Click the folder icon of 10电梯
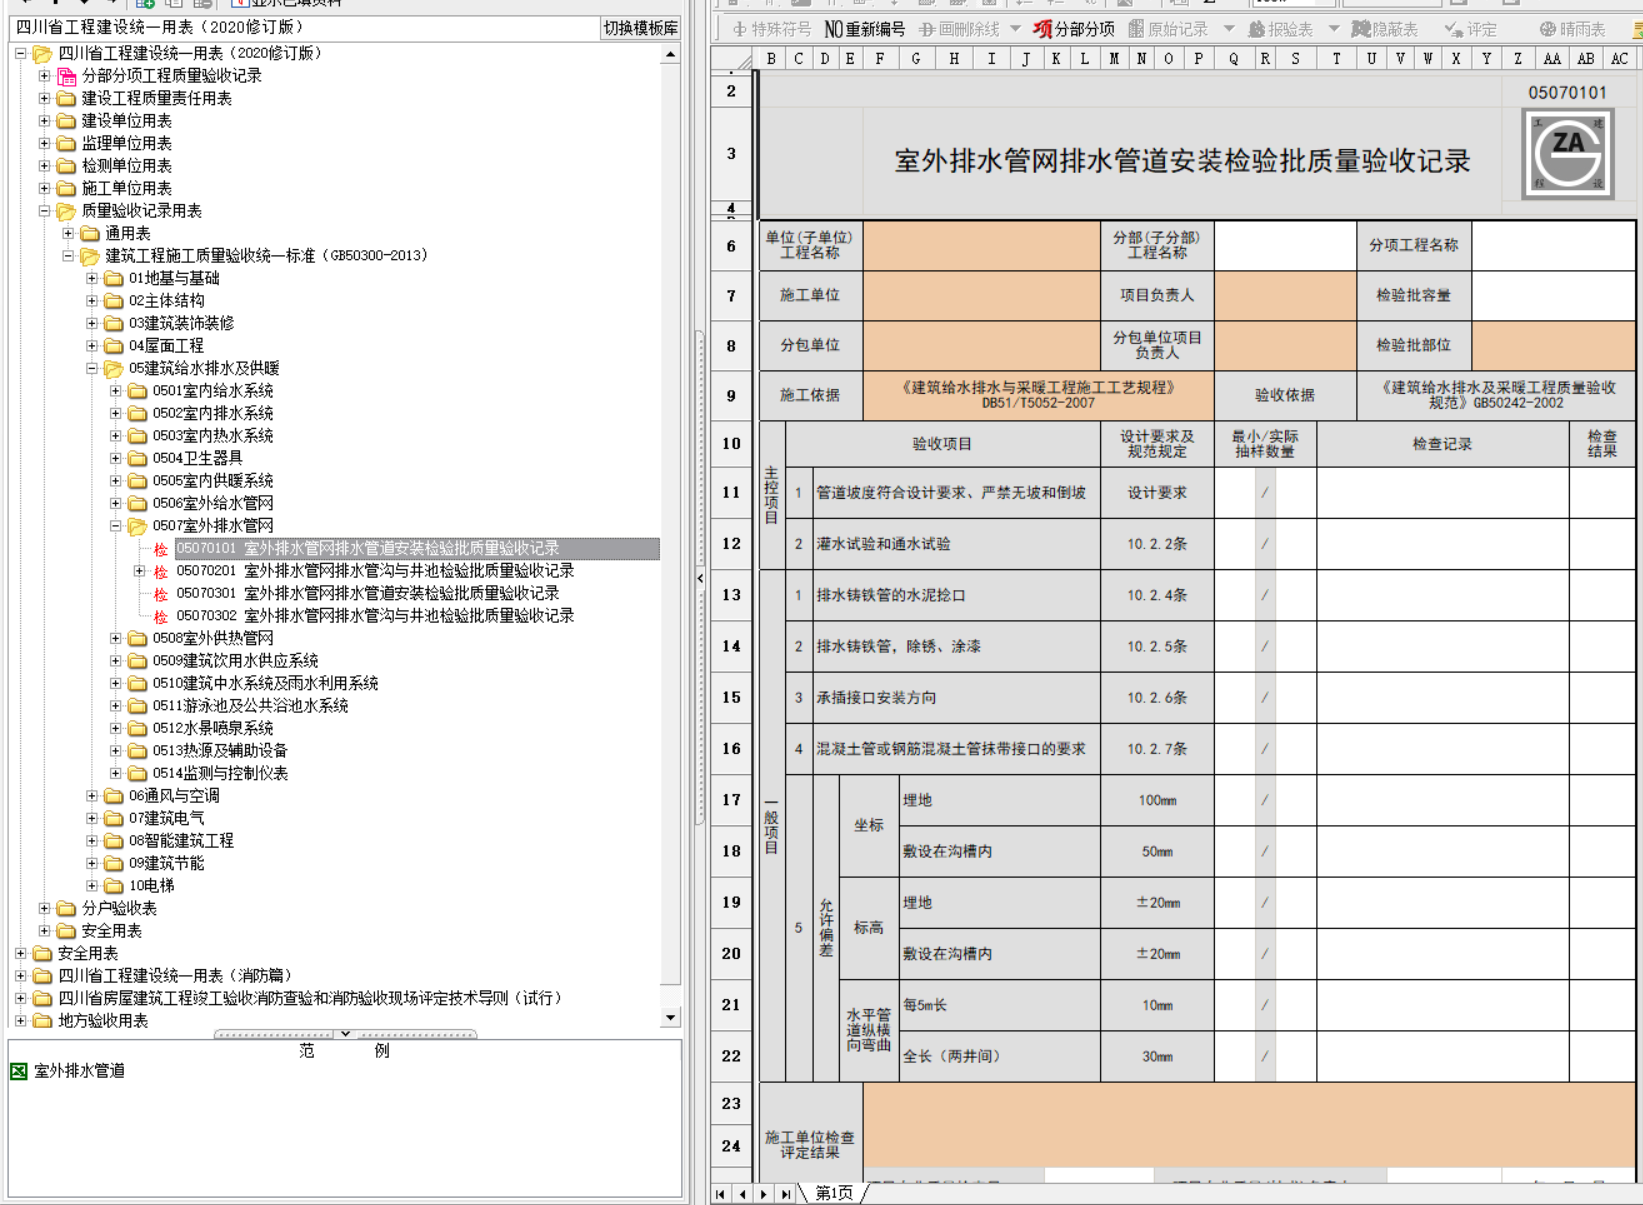1643x1205 pixels. point(114,886)
